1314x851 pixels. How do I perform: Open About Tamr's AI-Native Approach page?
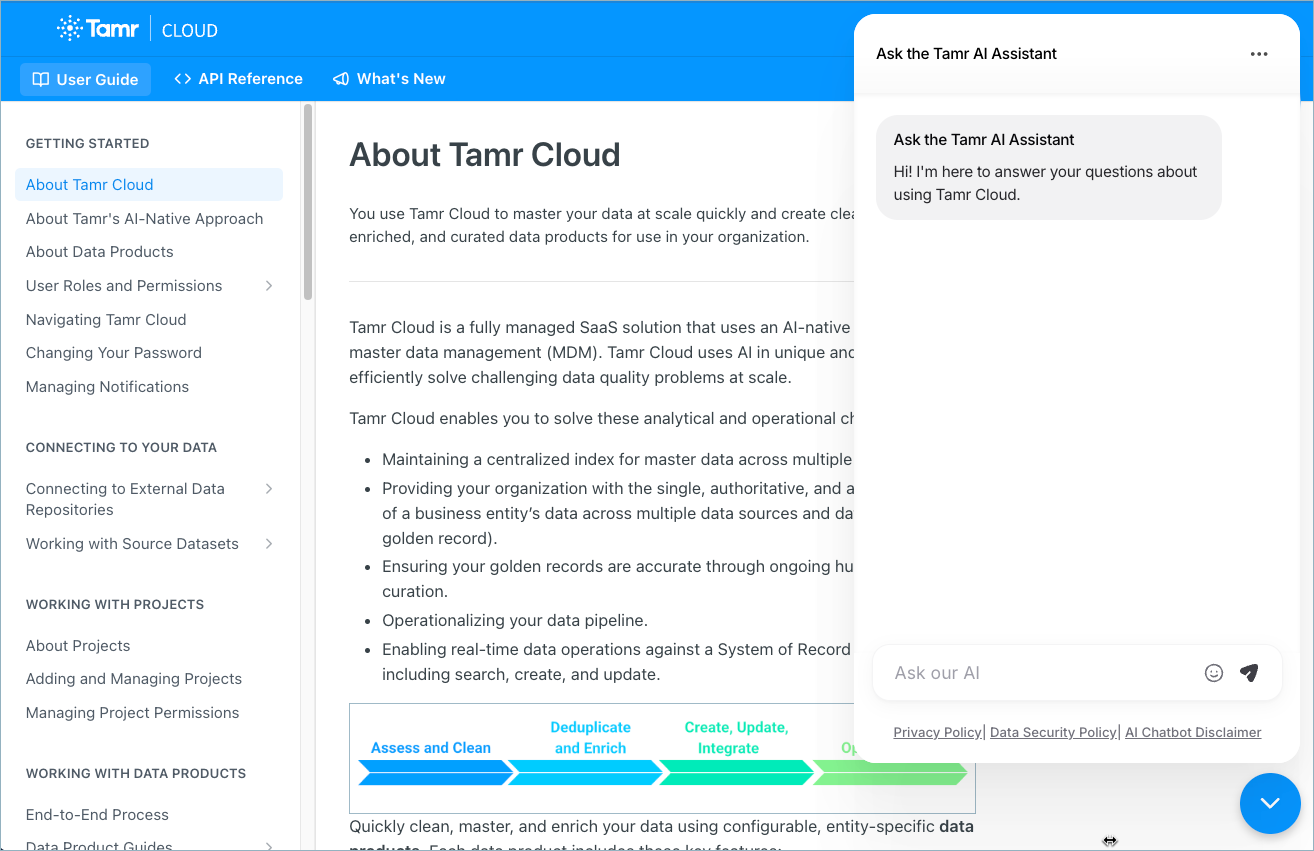pyautogui.click(x=144, y=219)
